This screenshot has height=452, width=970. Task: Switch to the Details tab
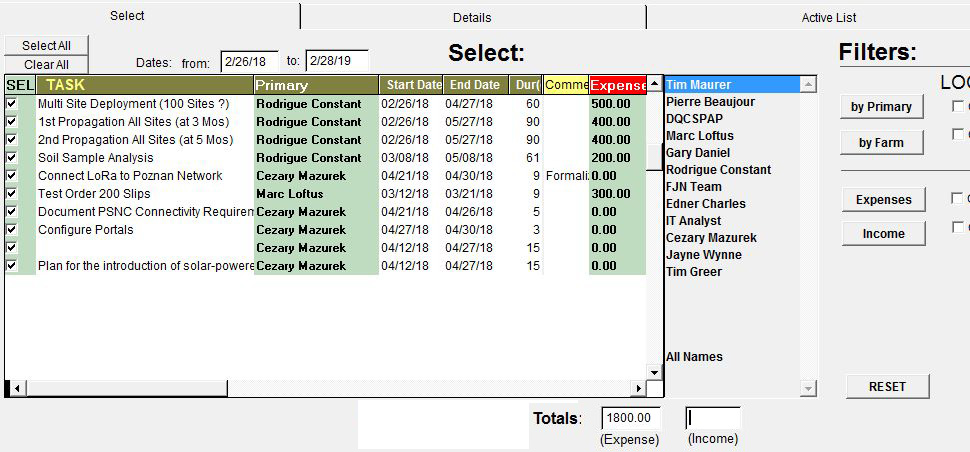[x=471, y=17]
